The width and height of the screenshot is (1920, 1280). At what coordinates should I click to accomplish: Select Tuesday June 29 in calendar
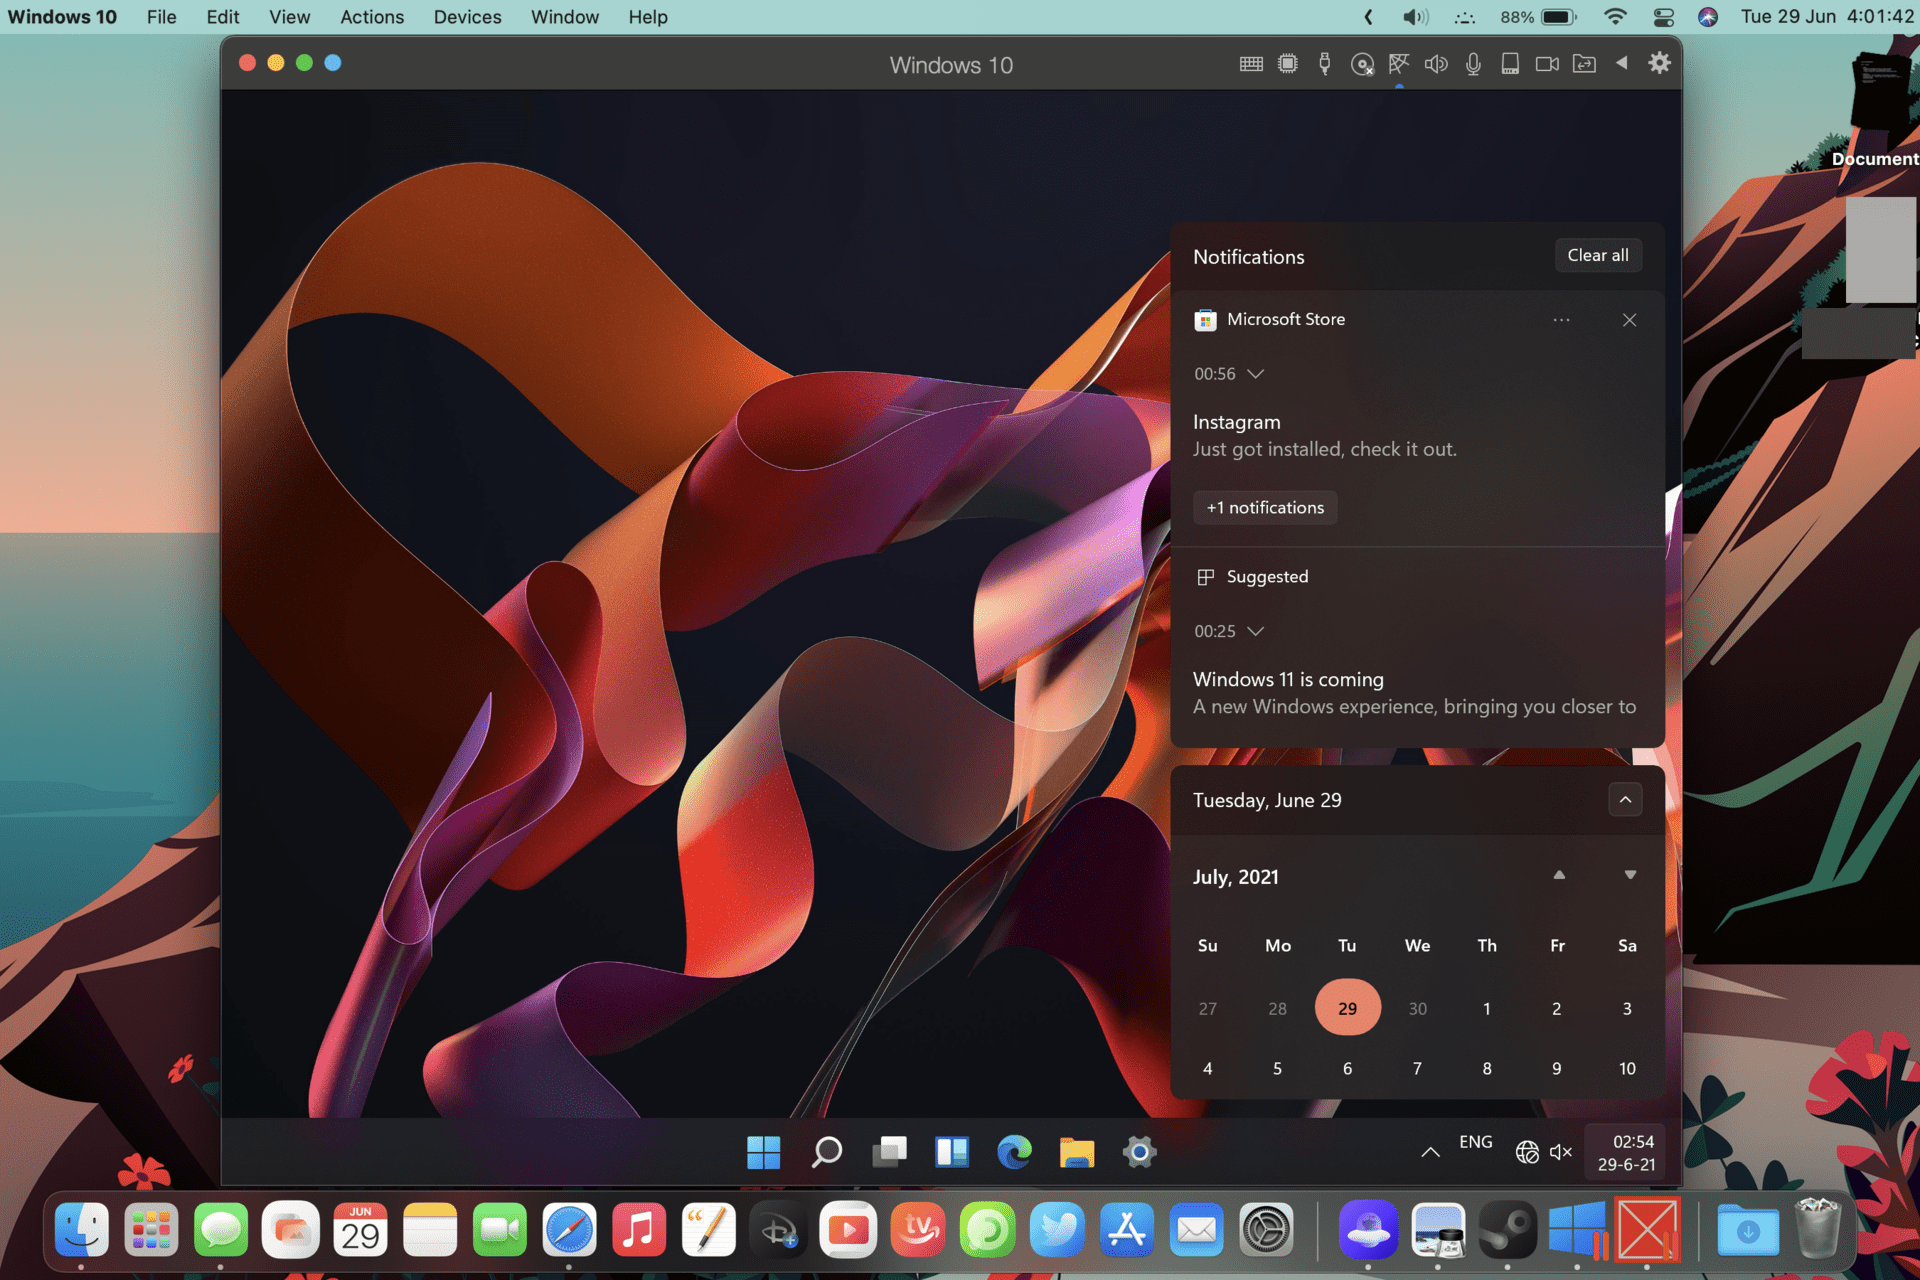click(1346, 1007)
